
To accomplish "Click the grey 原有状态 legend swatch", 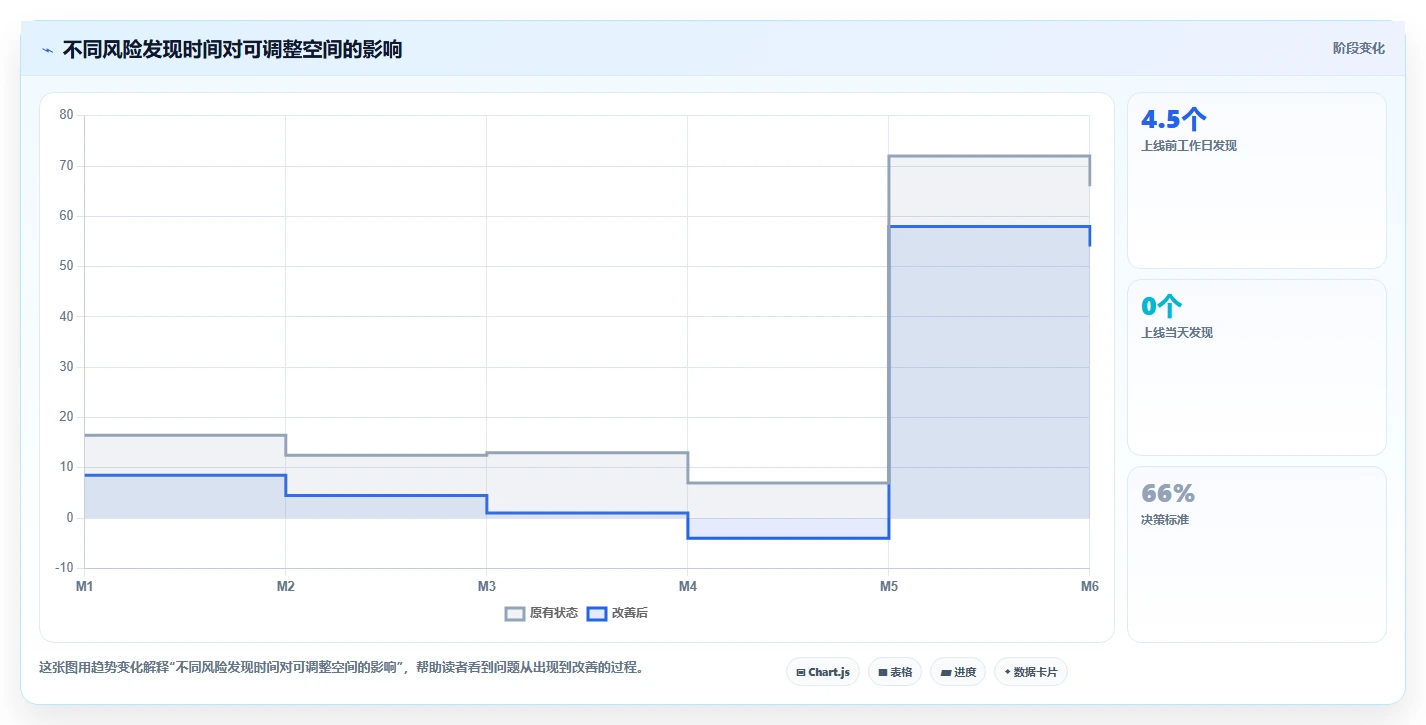I will [x=515, y=613].
